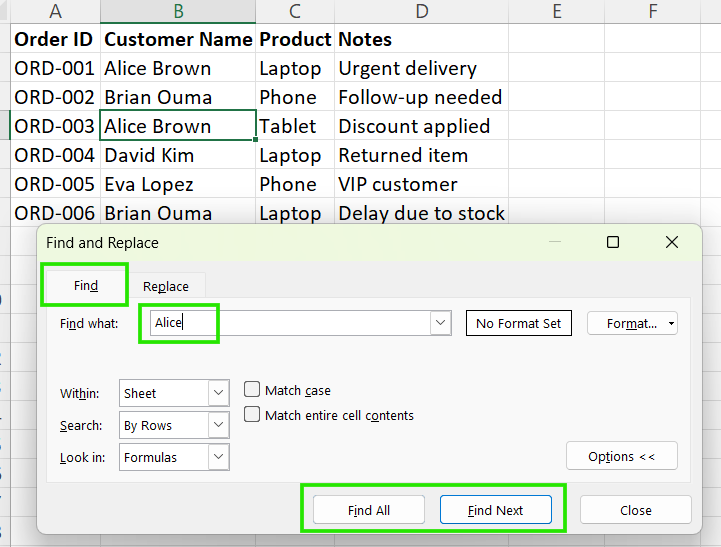This screenshot has height=547, width=721.
Task: Select the David Kim cell
Action: (178, 155)
